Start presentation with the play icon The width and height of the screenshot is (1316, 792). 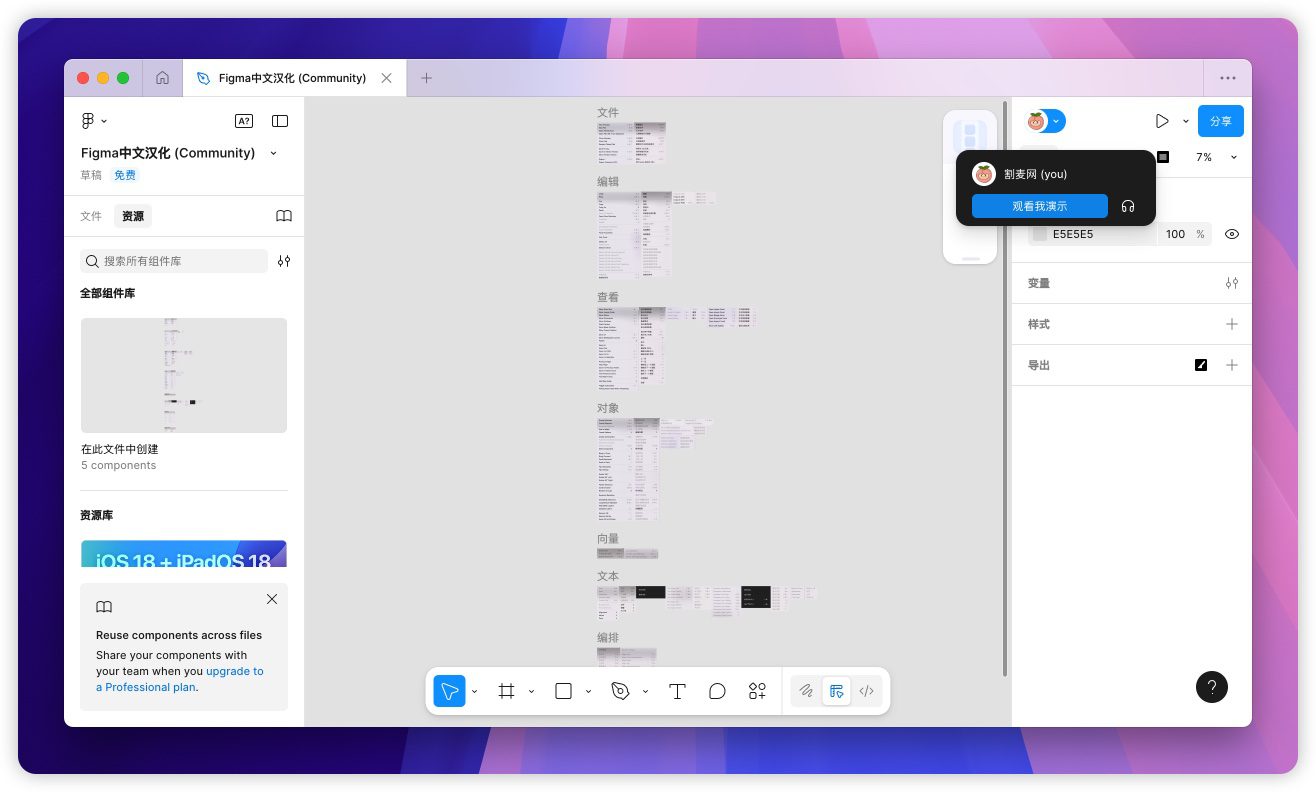pyautogui.click(x=1162, y=121)
